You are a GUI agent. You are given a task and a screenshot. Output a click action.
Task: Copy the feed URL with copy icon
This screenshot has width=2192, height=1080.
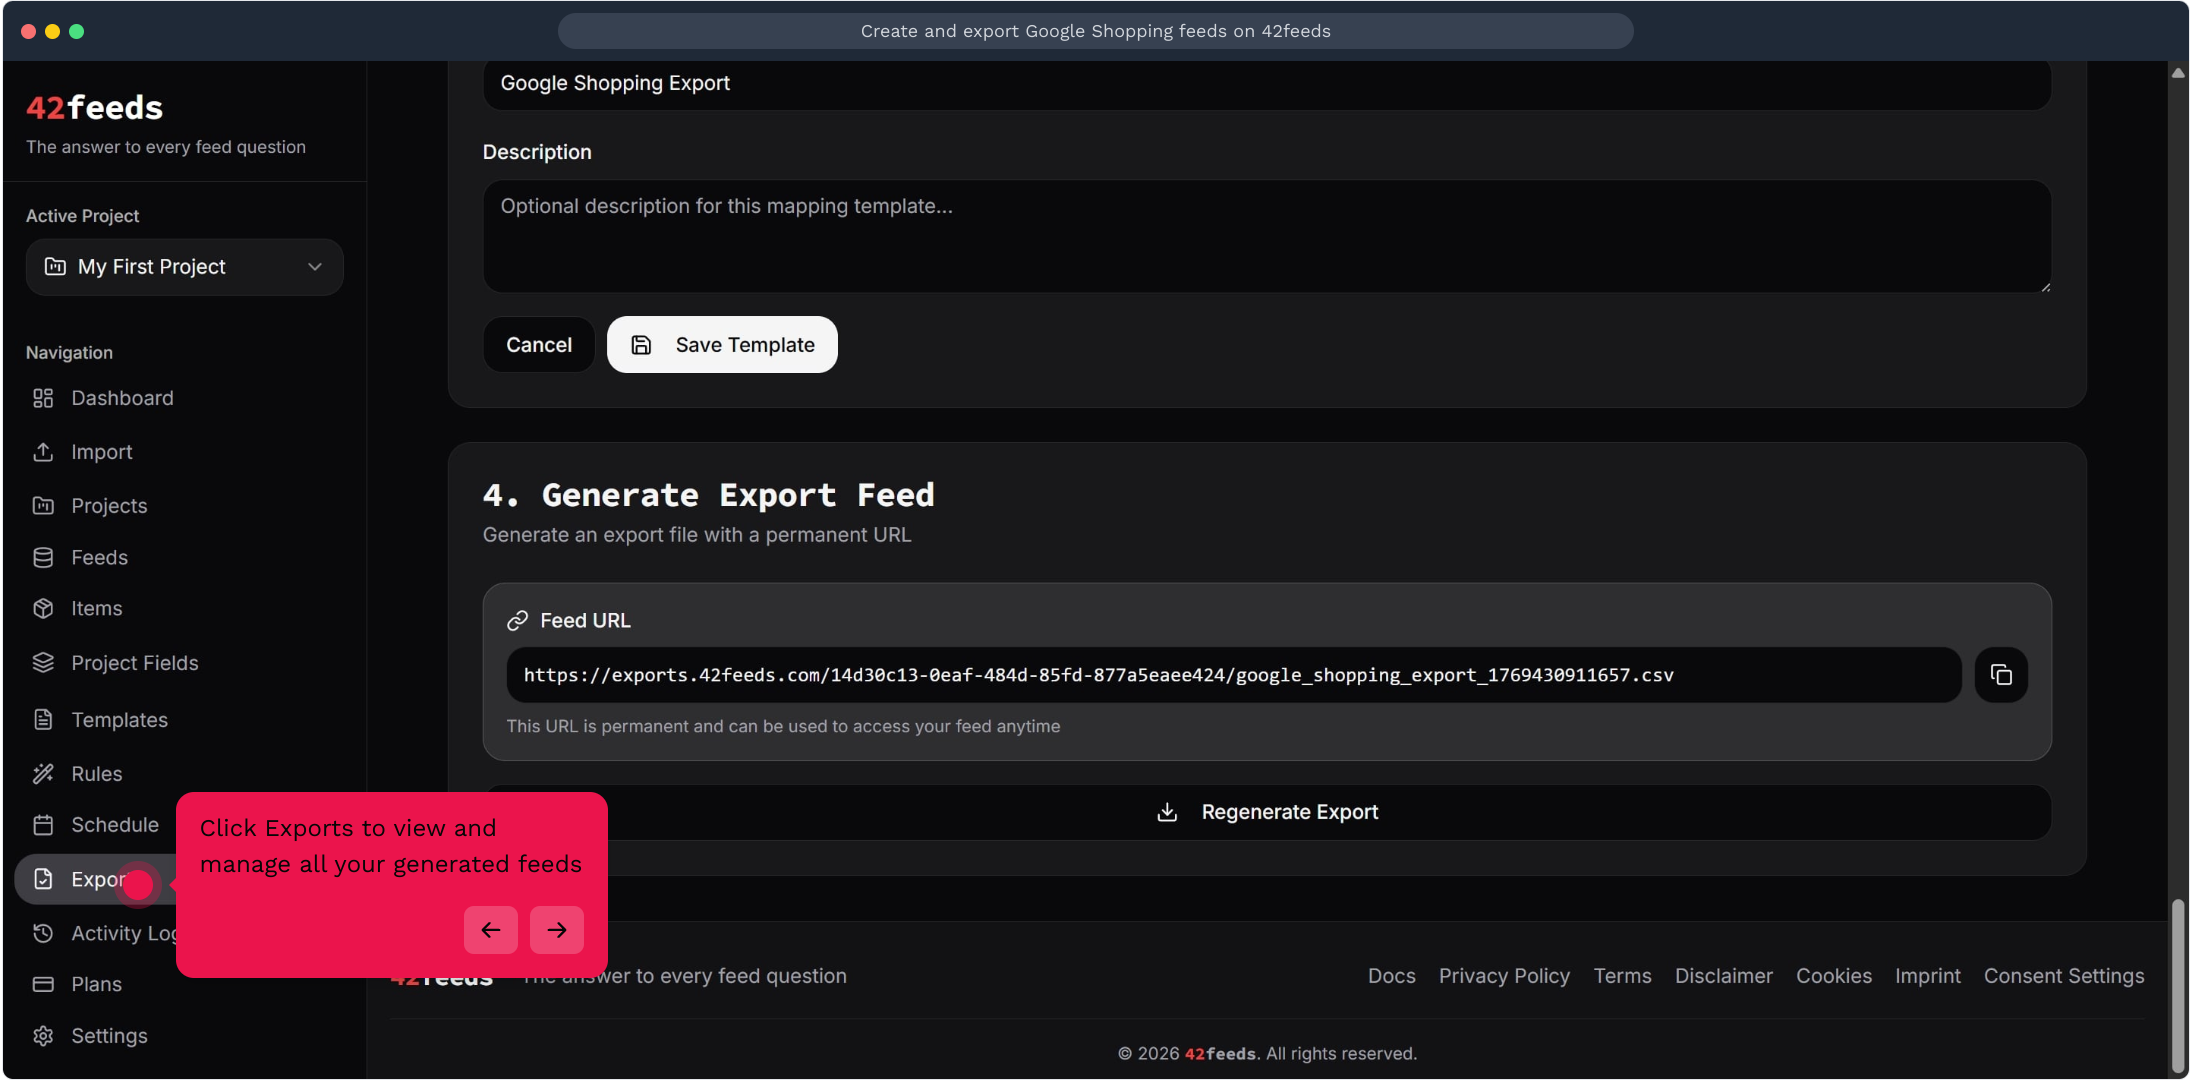tap(2001, 675)
